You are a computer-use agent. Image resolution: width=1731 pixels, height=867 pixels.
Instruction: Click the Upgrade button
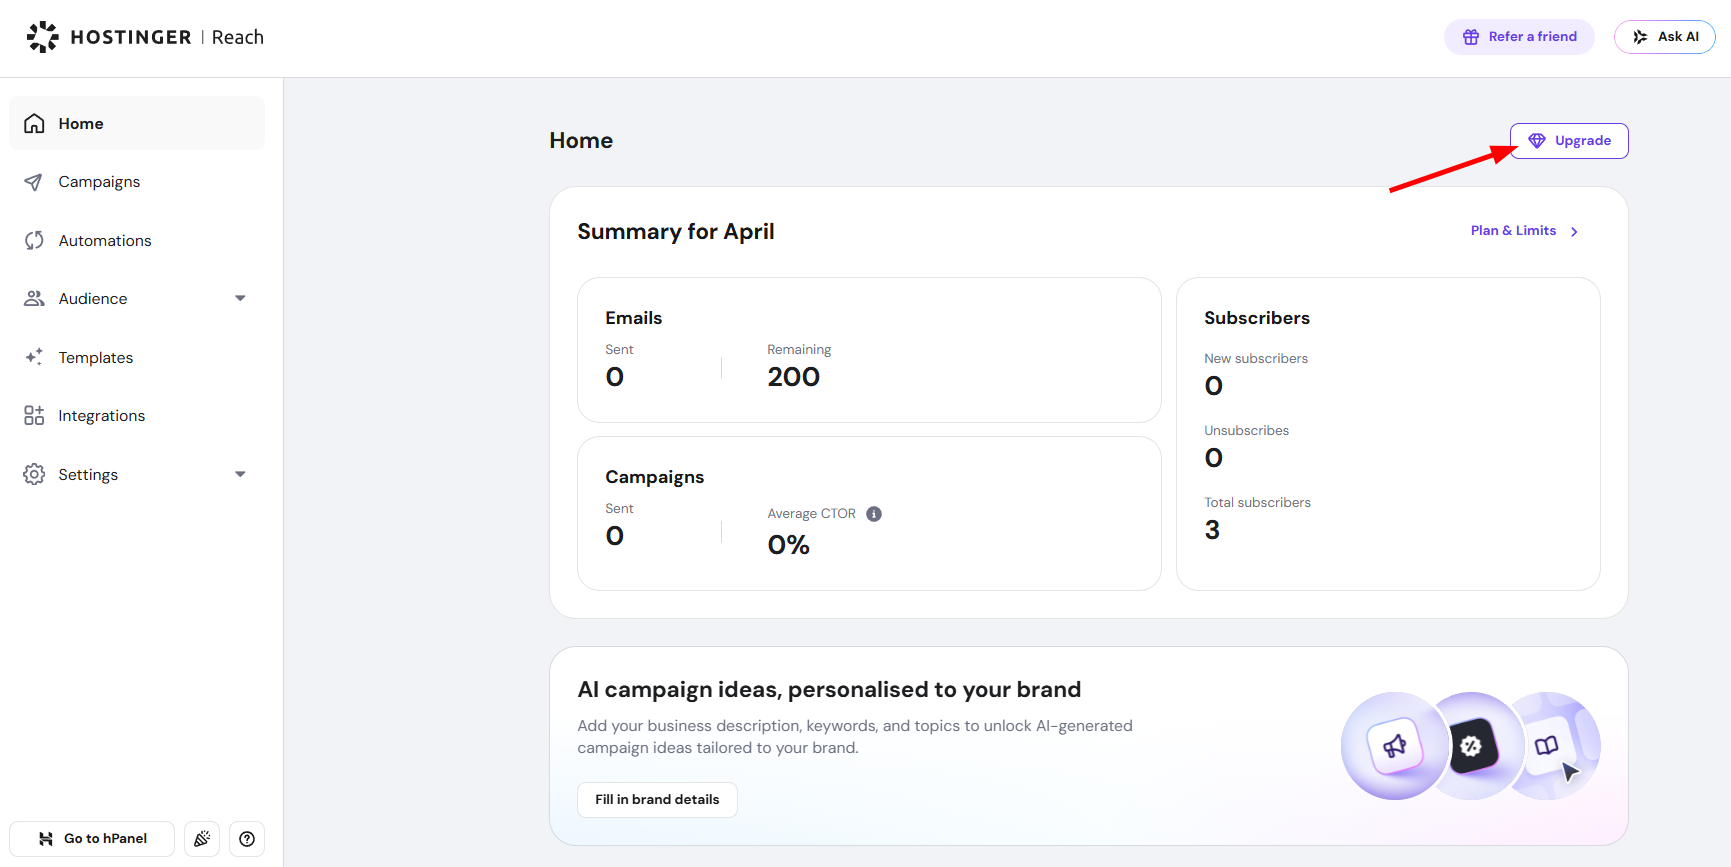click(x=1568, y=141)
